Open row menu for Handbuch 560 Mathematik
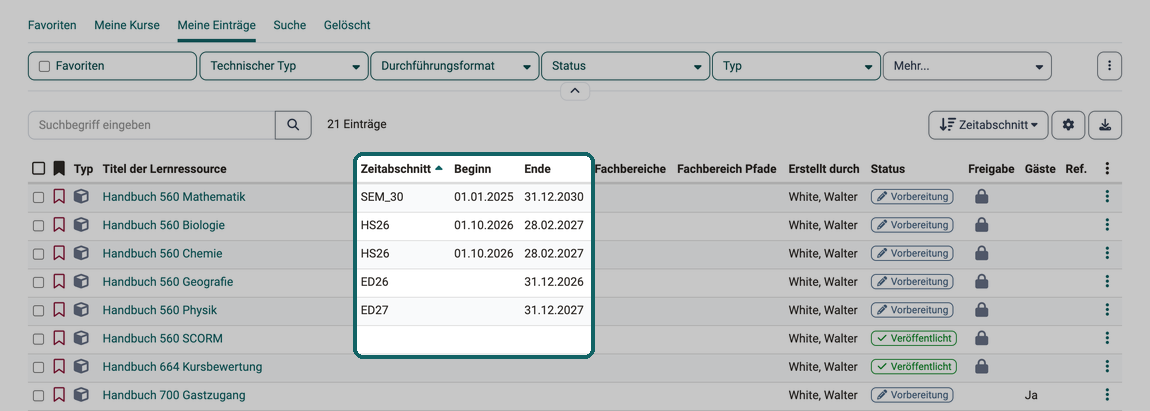This screenshot has width=1150, height=411. point(1107,197)
